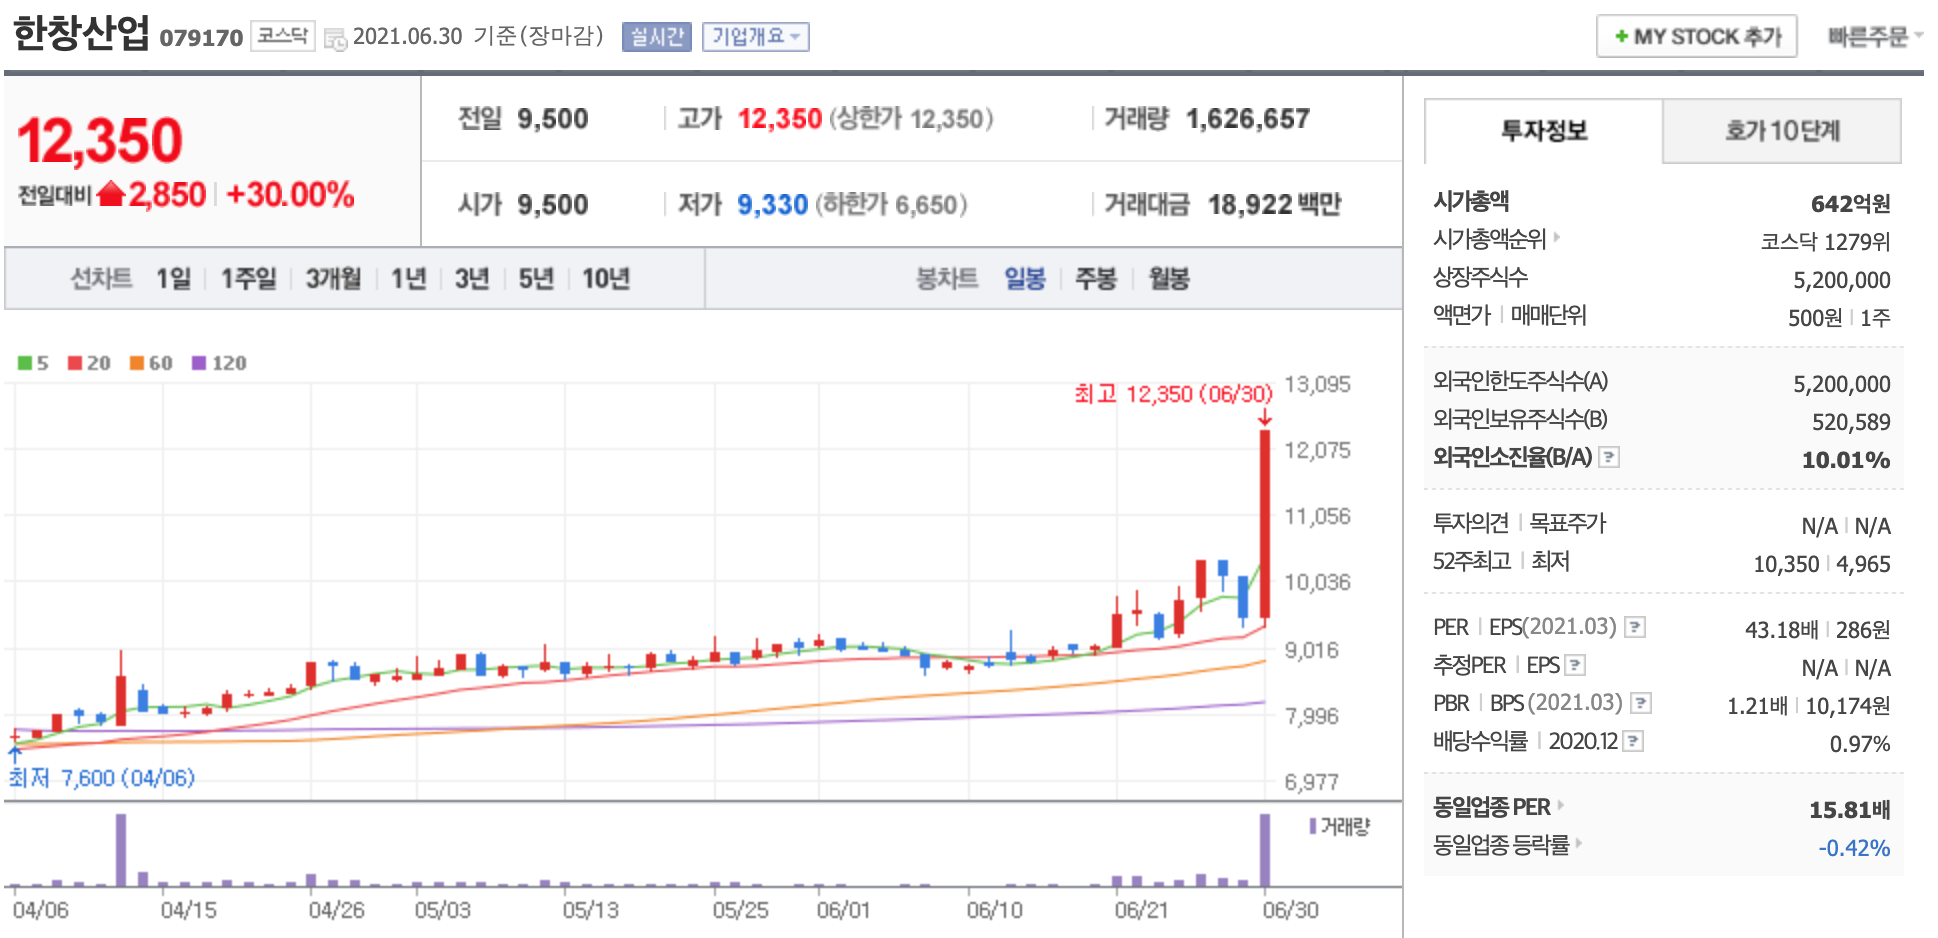Click the orange 60-day moving average swatch

137,362
